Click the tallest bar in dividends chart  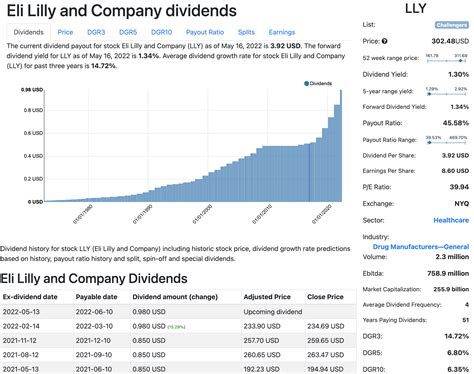coord(341,145)
